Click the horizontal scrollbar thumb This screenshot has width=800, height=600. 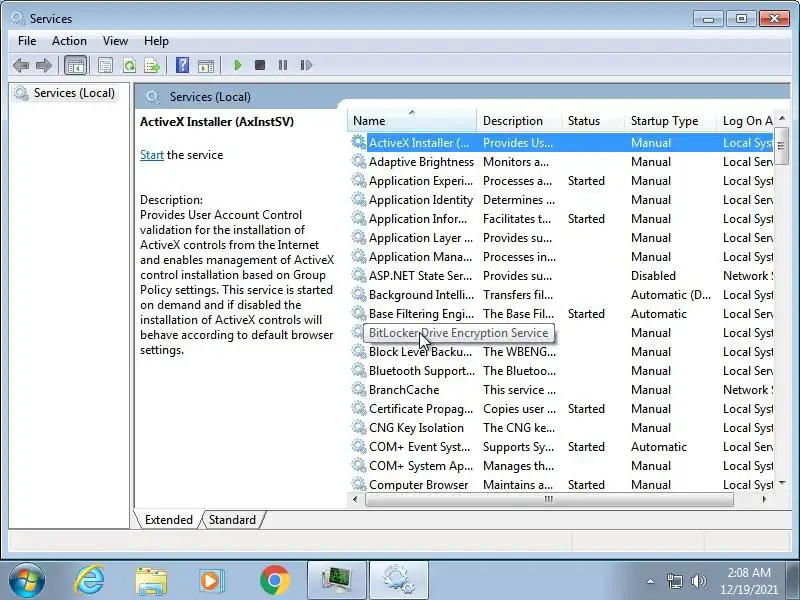coord(549,499)
